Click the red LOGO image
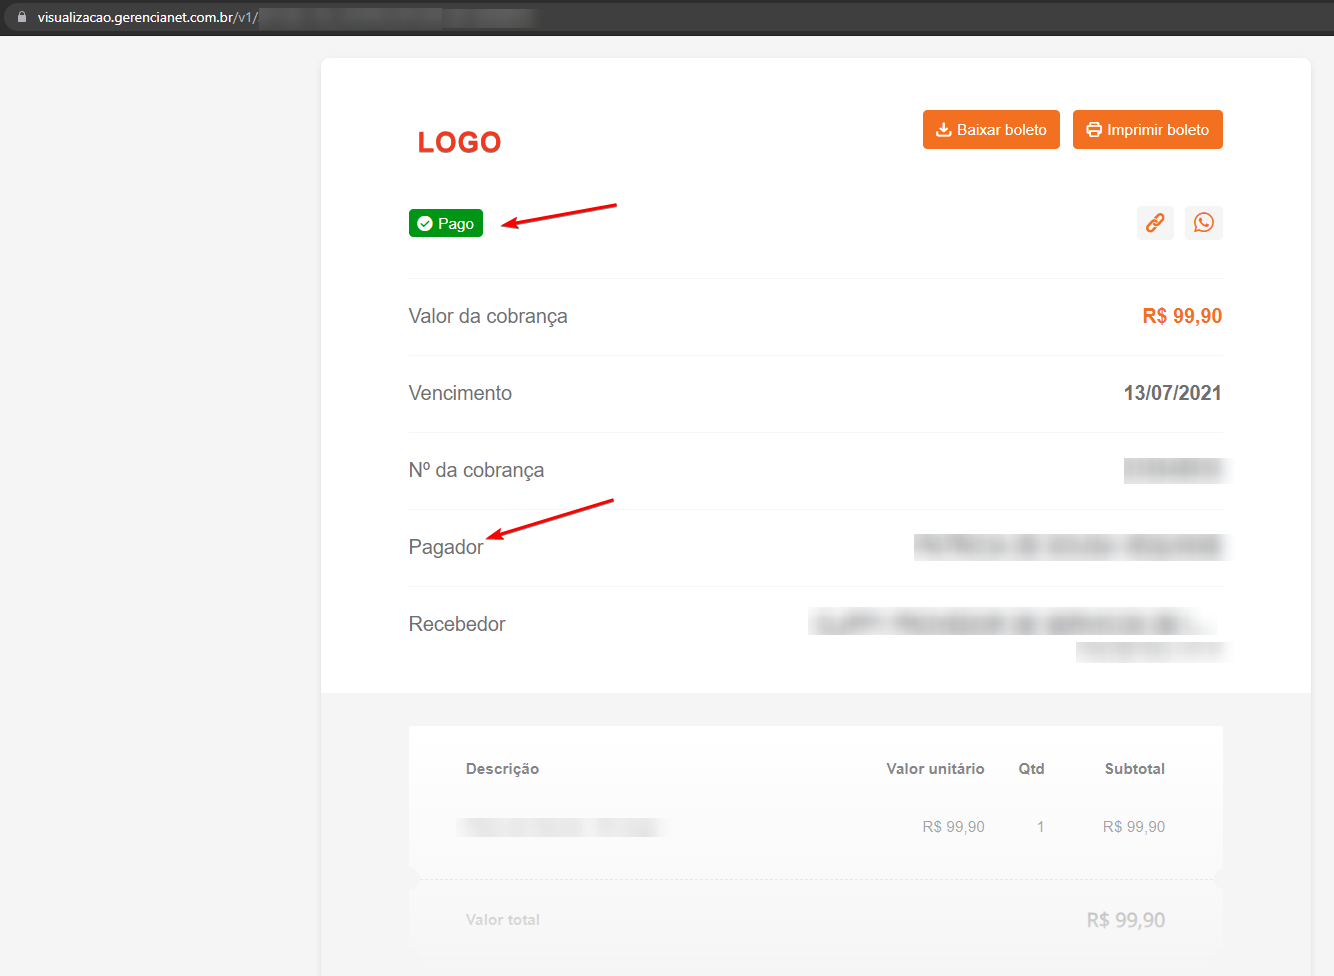 [x=459, y=142]
